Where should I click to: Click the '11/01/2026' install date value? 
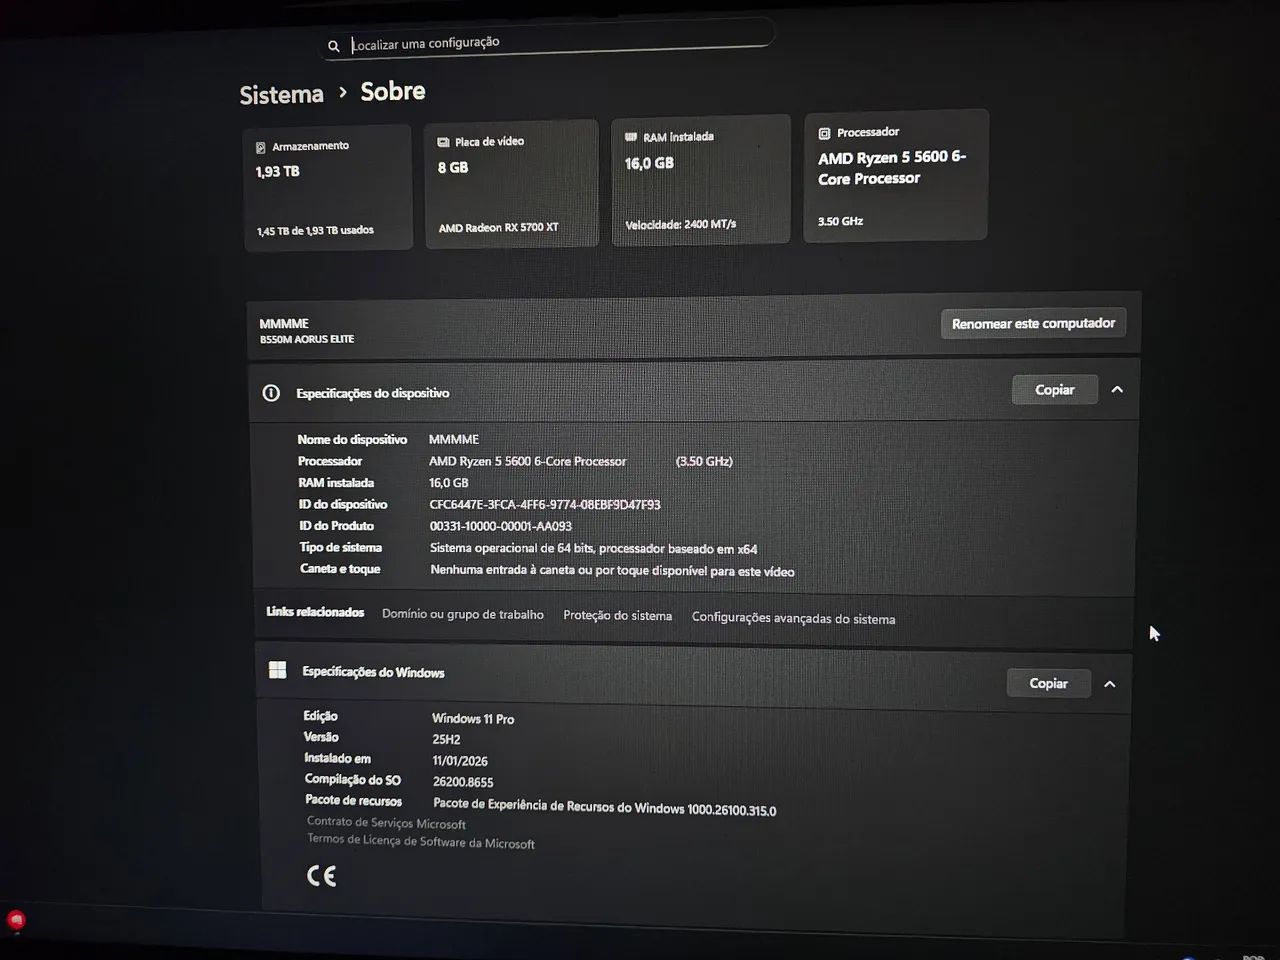coord(460,761)
